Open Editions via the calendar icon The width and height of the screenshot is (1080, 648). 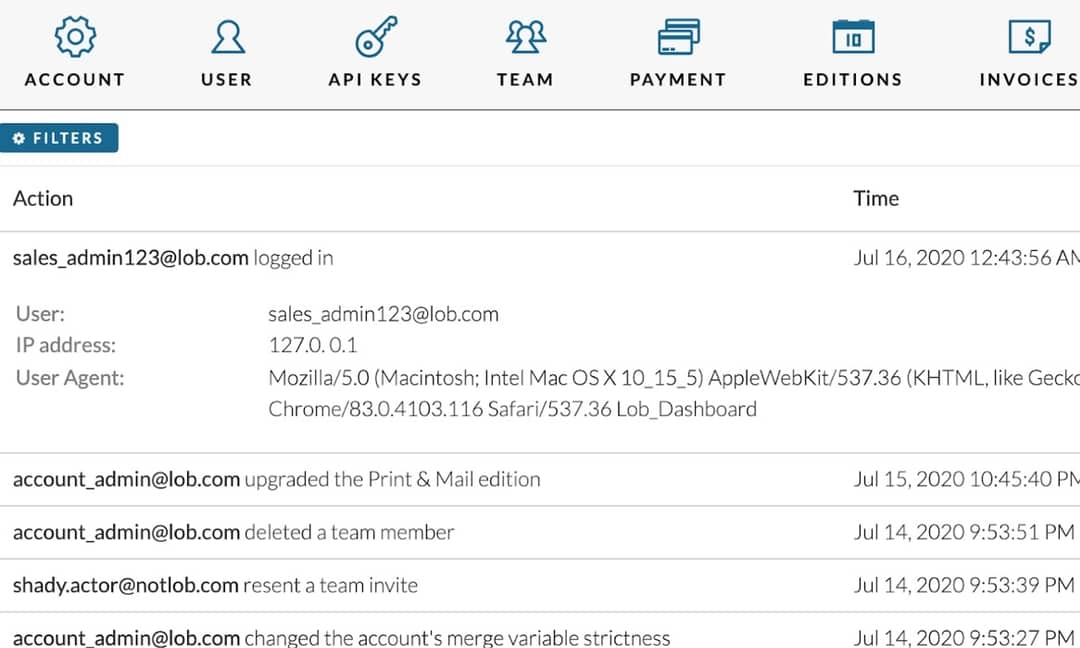[852, 36]
